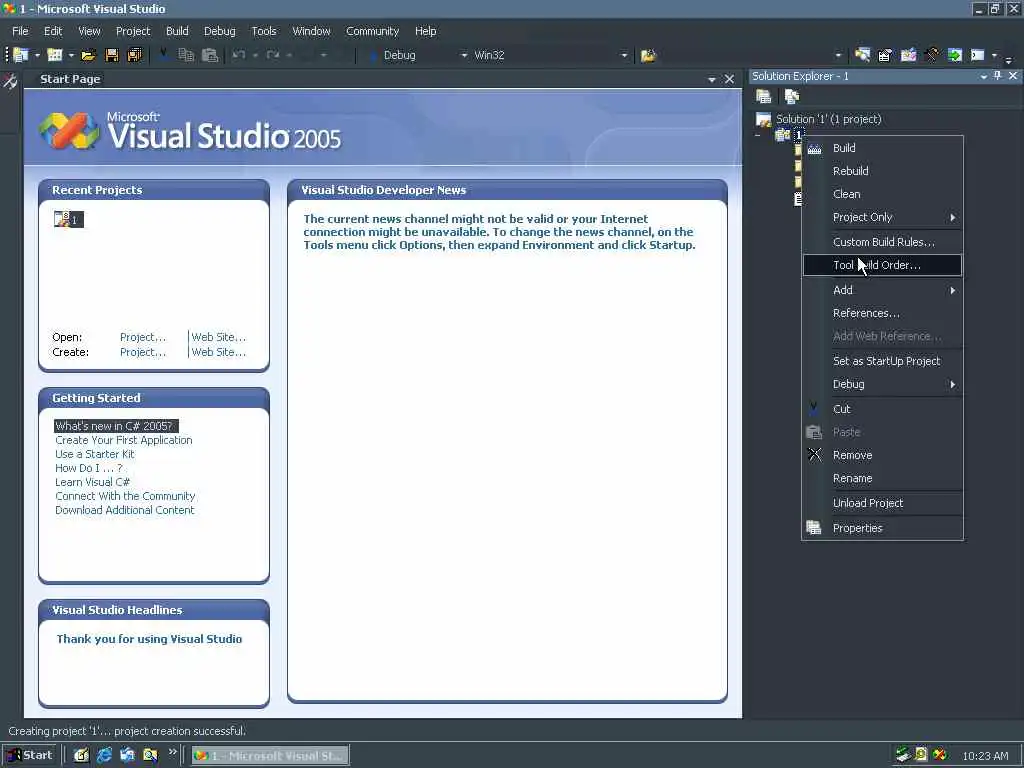Image resolution: width=1024 pixels, height=768 pixels.
Task: Click Solution Explorer Properties toolbar icon
Action: point(763,97)
